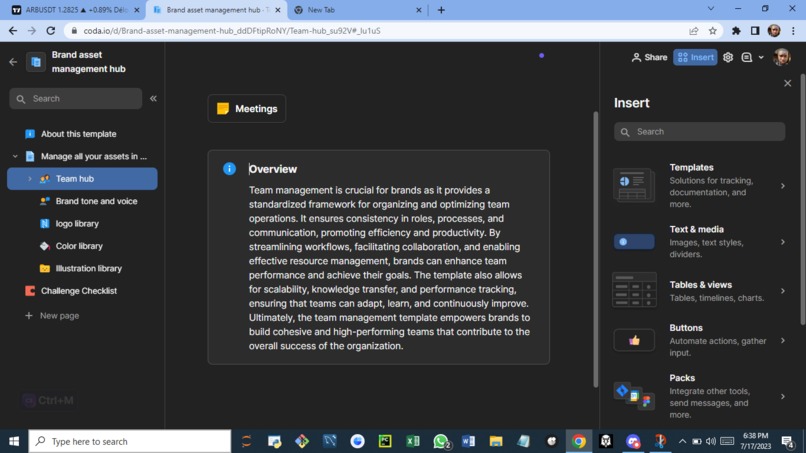Screen dimensions: 806x453
Task: Click the Illustration library folder icon
Action: [45, 268]
